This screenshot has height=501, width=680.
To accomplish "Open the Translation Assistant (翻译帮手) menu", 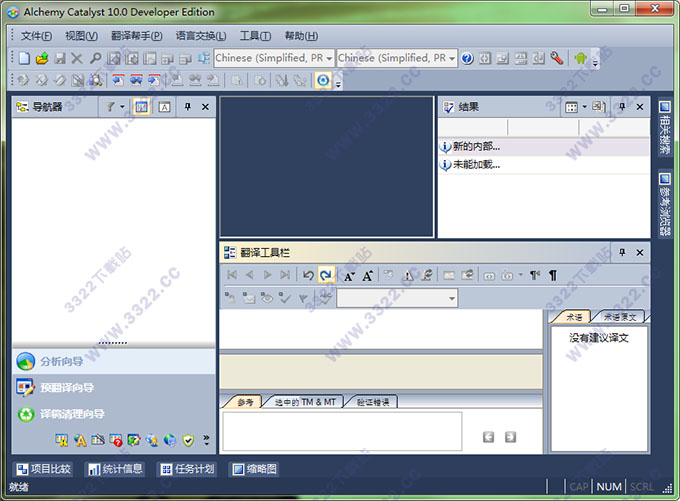I will pos(137,36).
